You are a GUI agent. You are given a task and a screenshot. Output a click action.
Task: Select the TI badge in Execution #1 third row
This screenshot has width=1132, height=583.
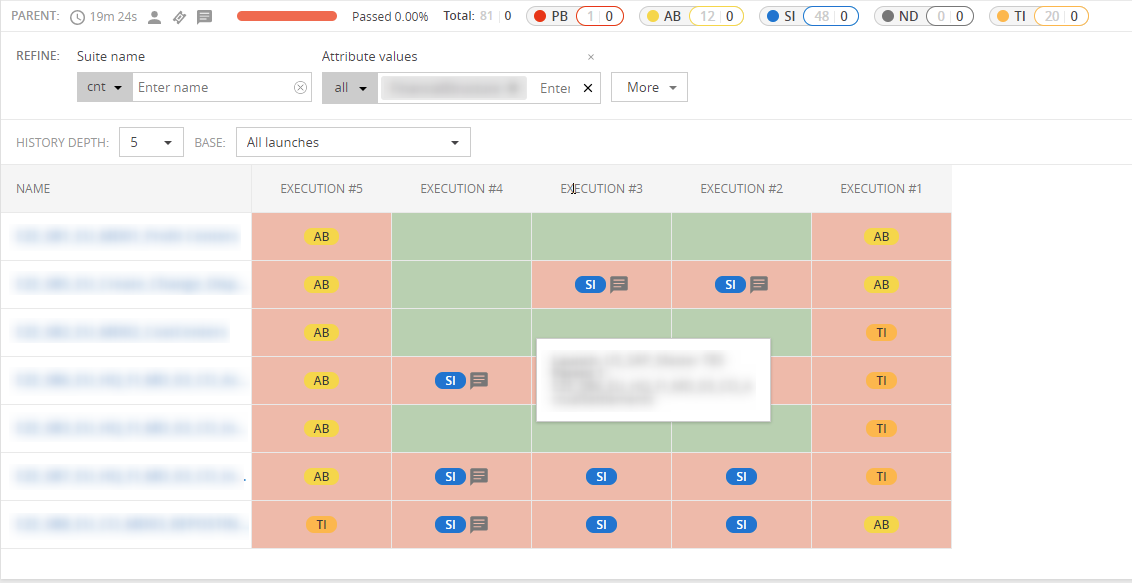coord(881,332)
